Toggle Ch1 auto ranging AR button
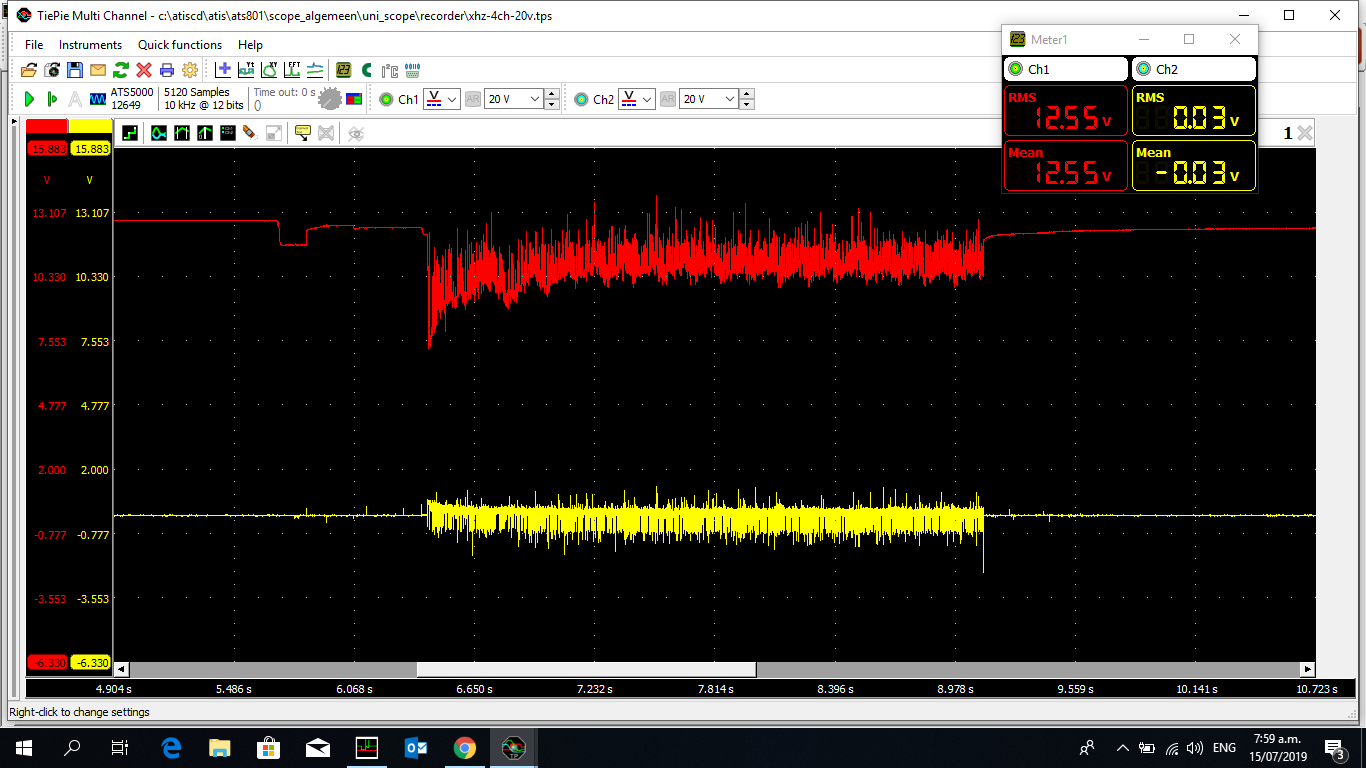Screen dimensions: 1366x768 click(472, 99)
